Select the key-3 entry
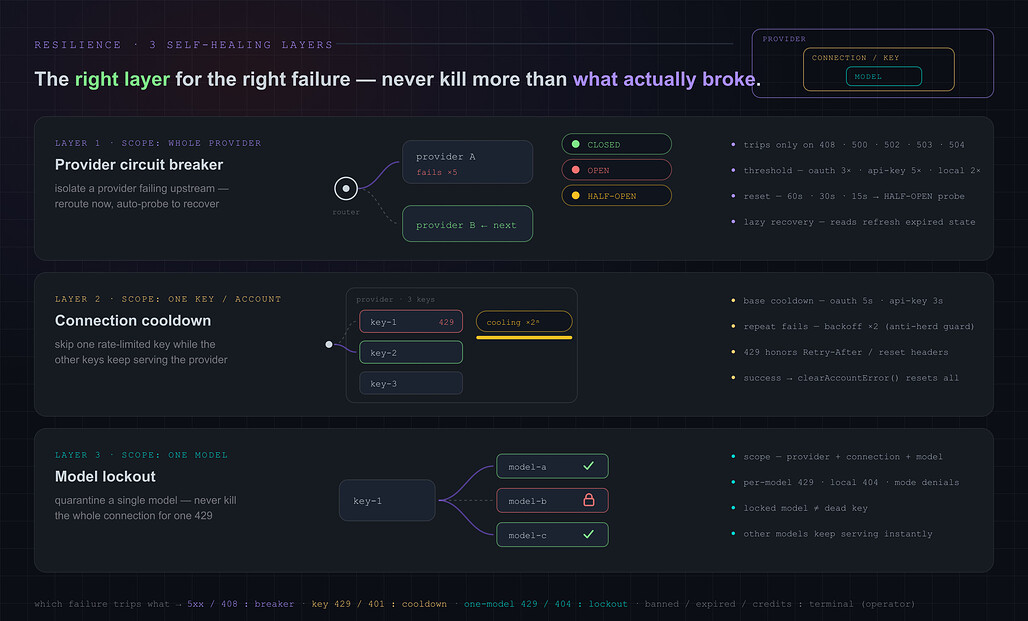This screenshot has height=621, width=1028. (411, 384)
